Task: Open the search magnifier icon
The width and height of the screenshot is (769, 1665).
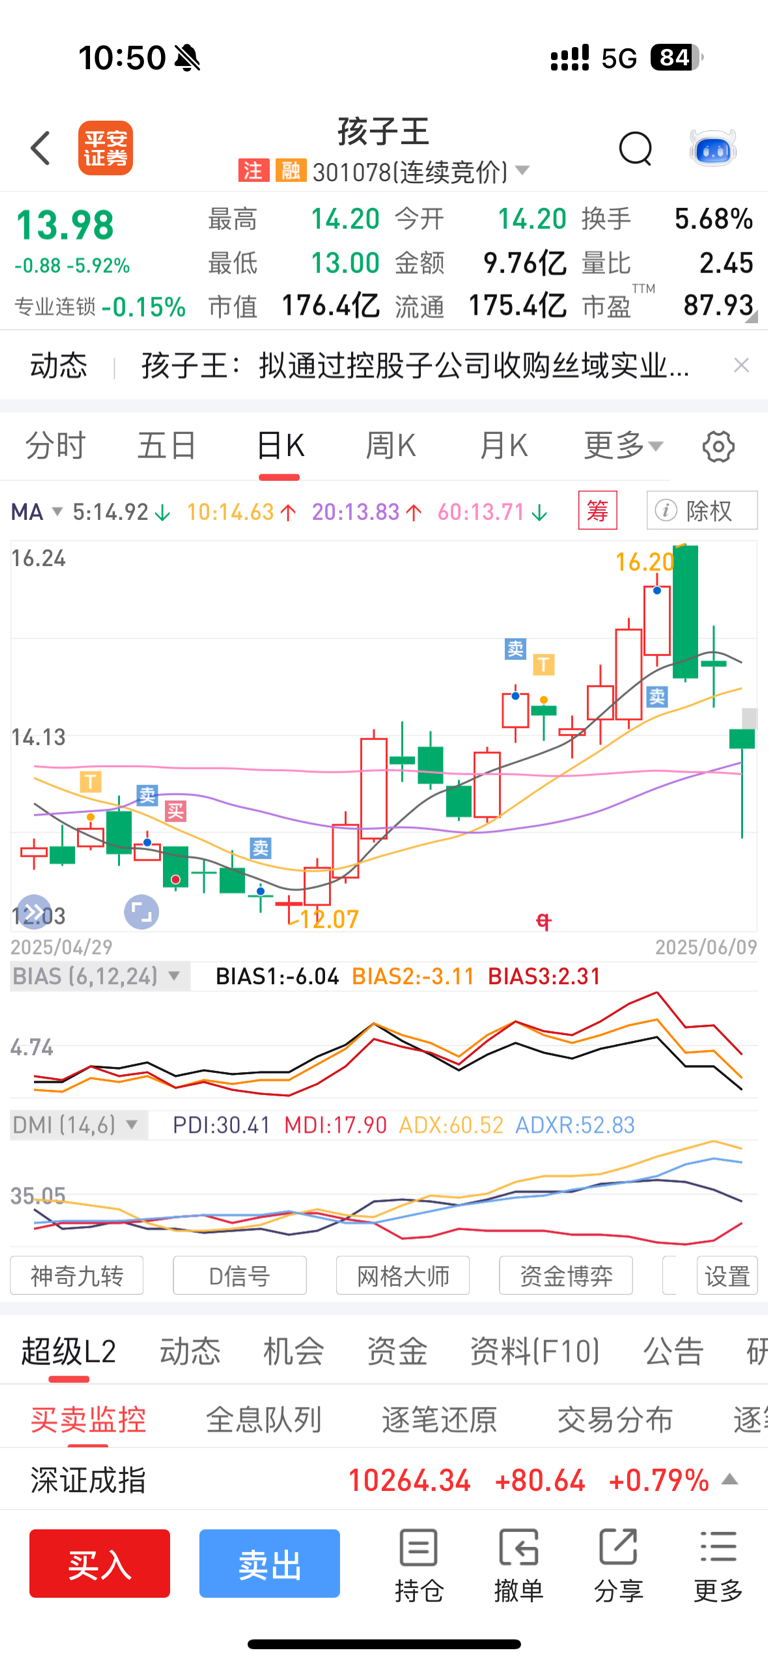Action: point(635,148)
